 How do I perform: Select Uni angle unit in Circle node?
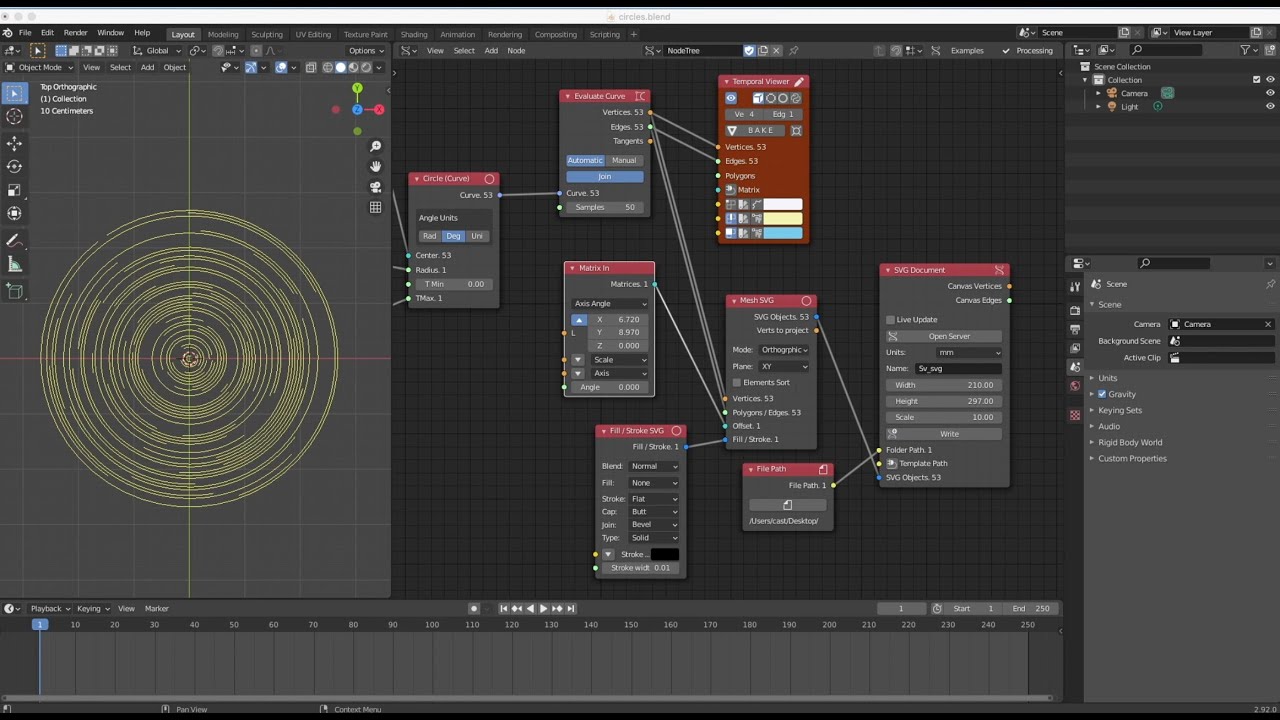coord(477,236)
